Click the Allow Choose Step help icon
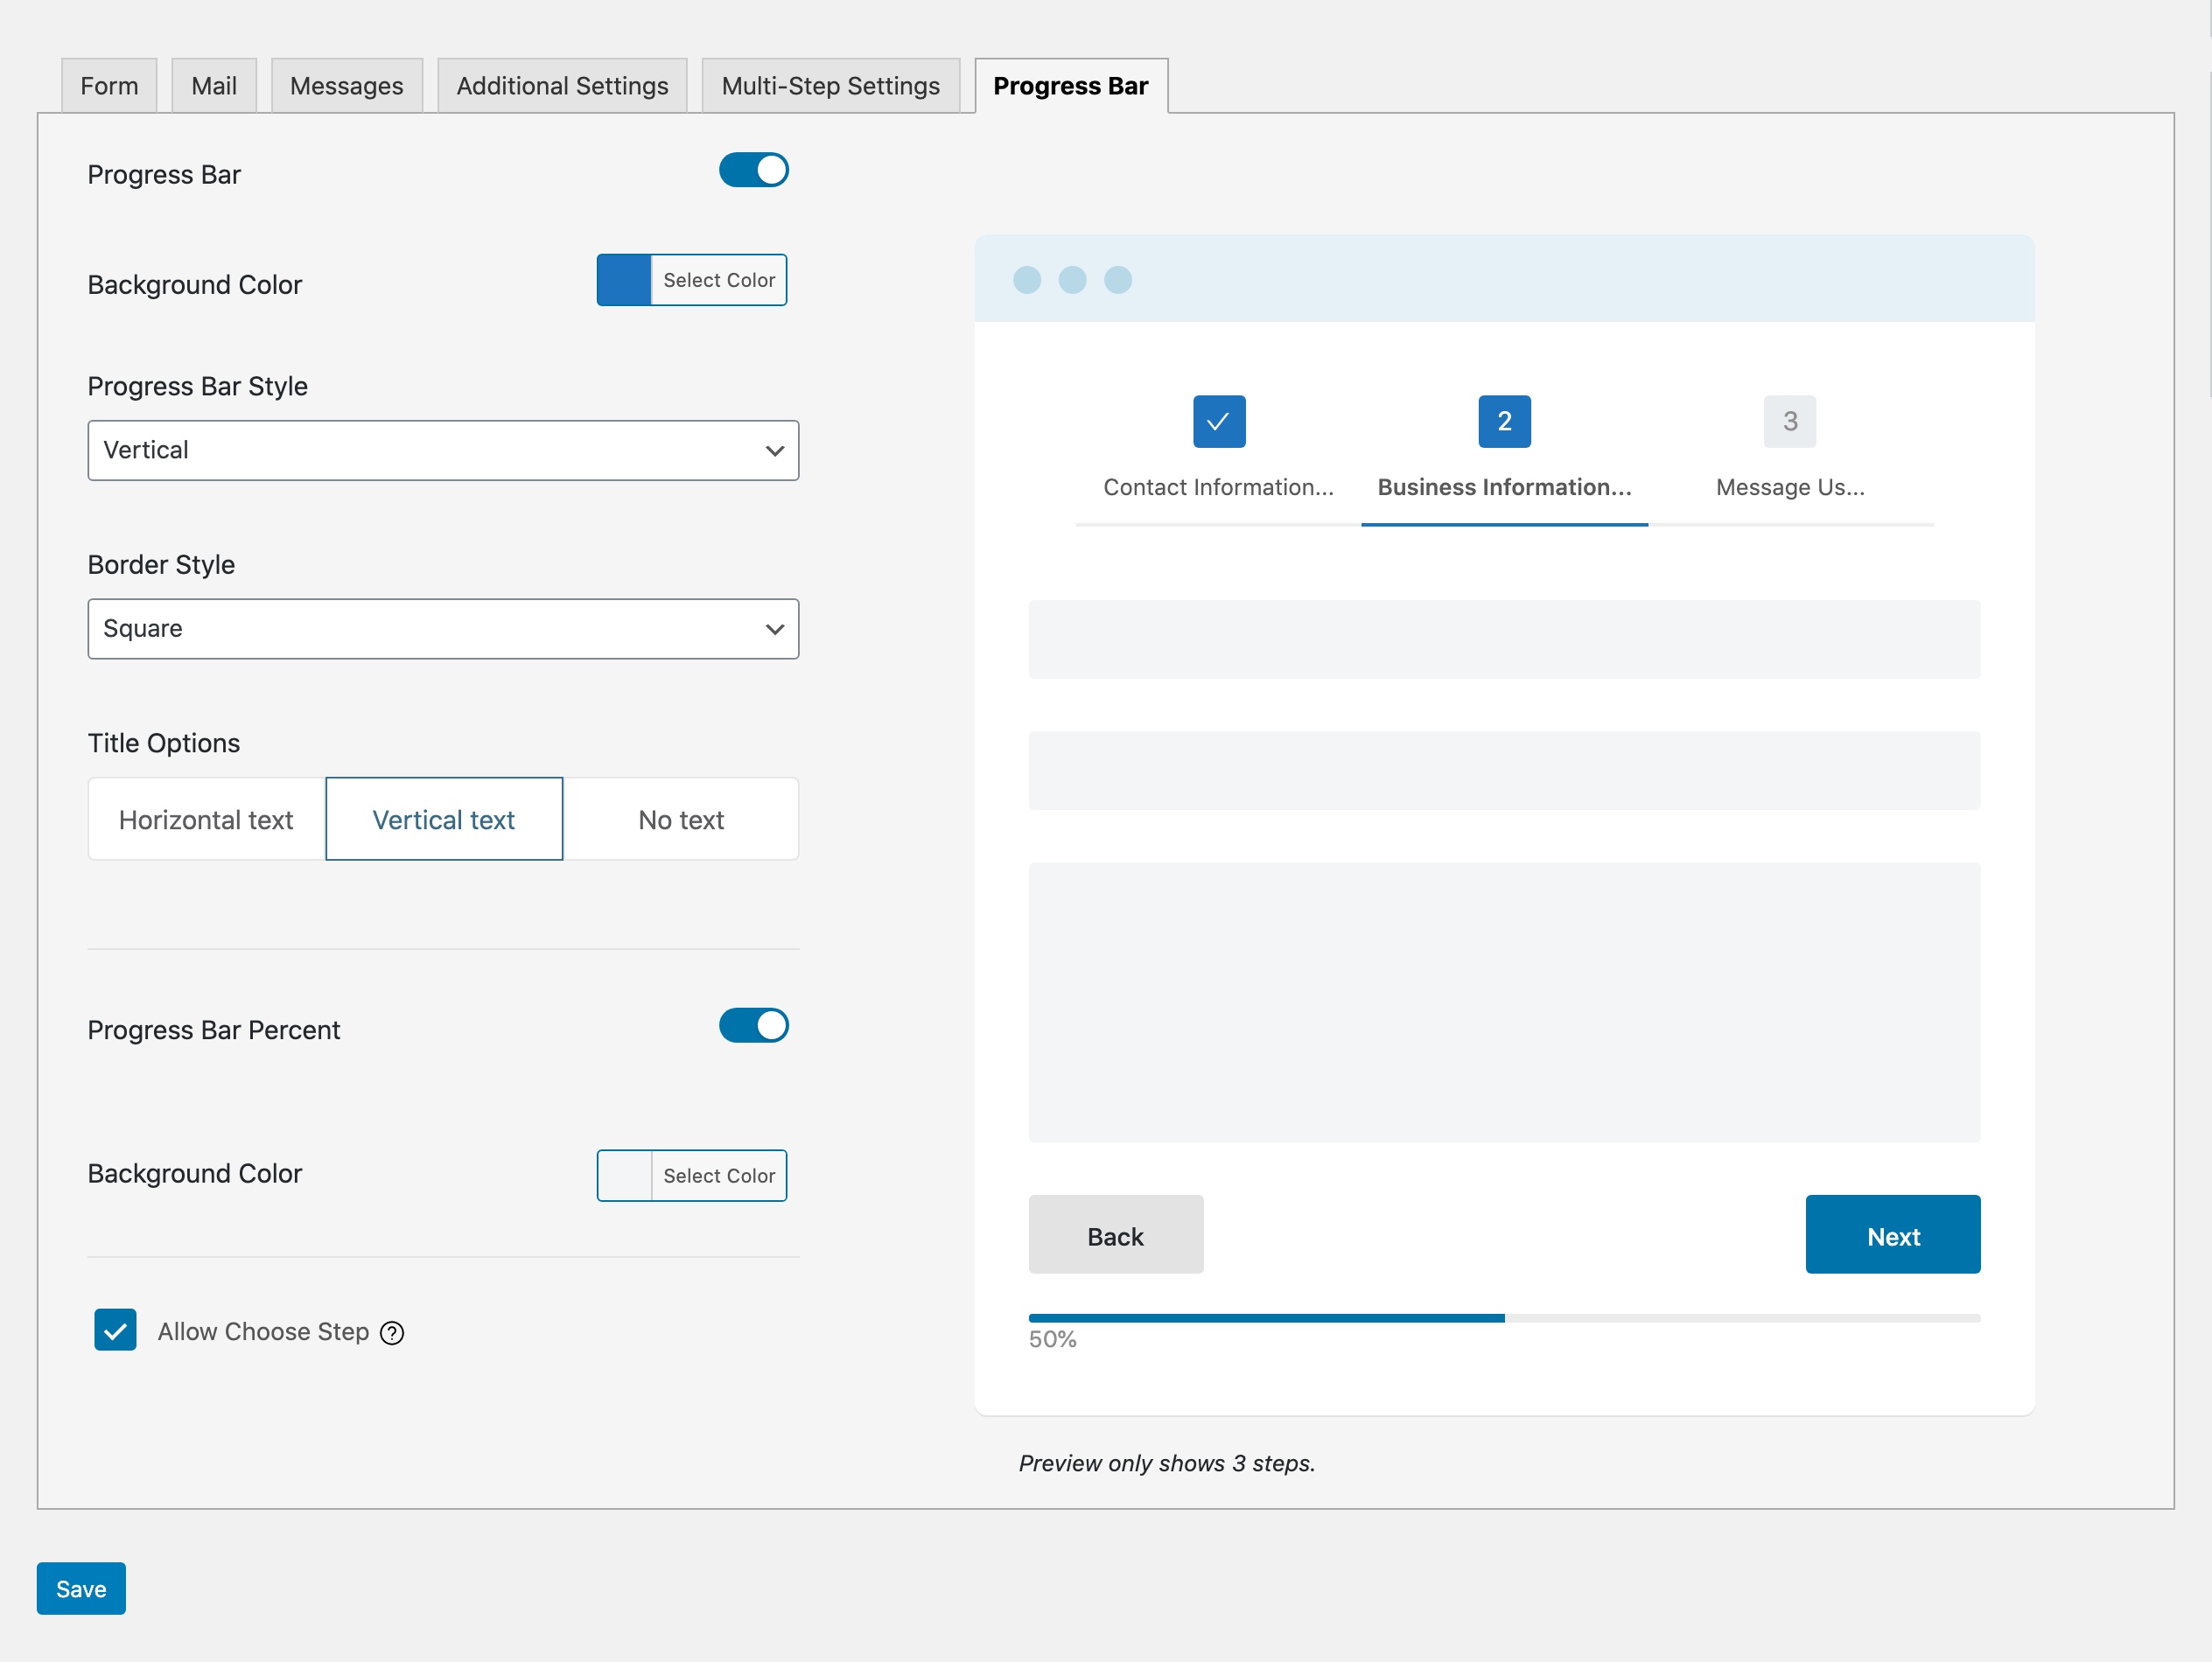Screen dimensions: 2212x1662 [x=393, y=1332]
